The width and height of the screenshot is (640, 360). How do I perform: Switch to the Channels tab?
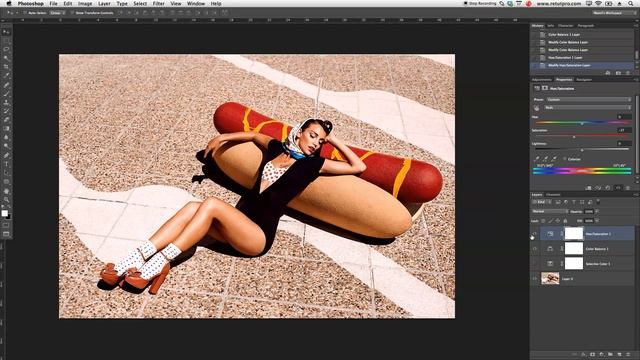point(553,195)
